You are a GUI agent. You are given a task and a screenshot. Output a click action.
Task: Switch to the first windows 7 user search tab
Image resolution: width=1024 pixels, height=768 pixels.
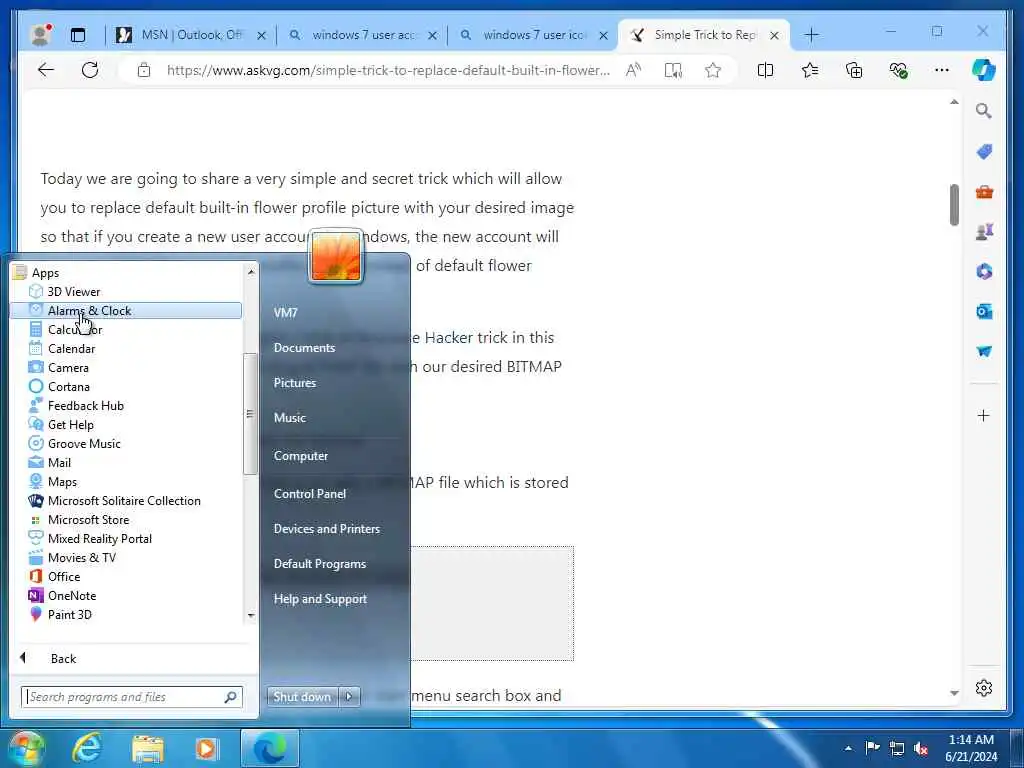point(360,35)
